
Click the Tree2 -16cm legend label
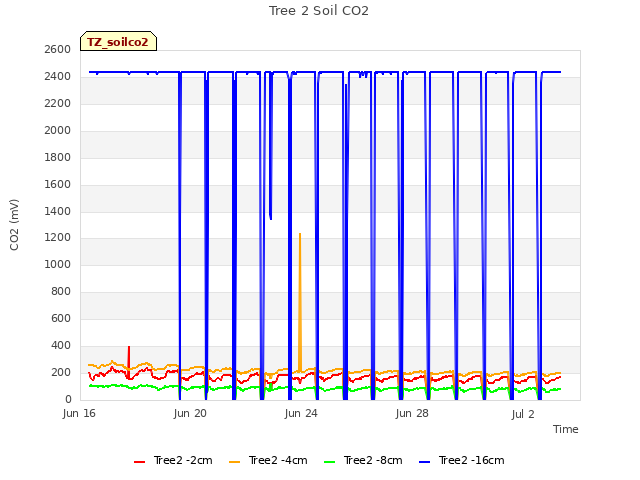pos(471,460)
